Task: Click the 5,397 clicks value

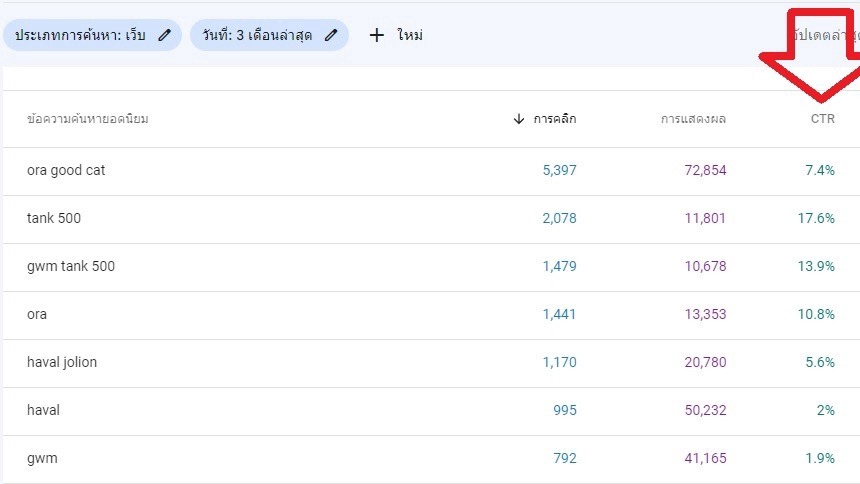Action: [x=559, y=170]
